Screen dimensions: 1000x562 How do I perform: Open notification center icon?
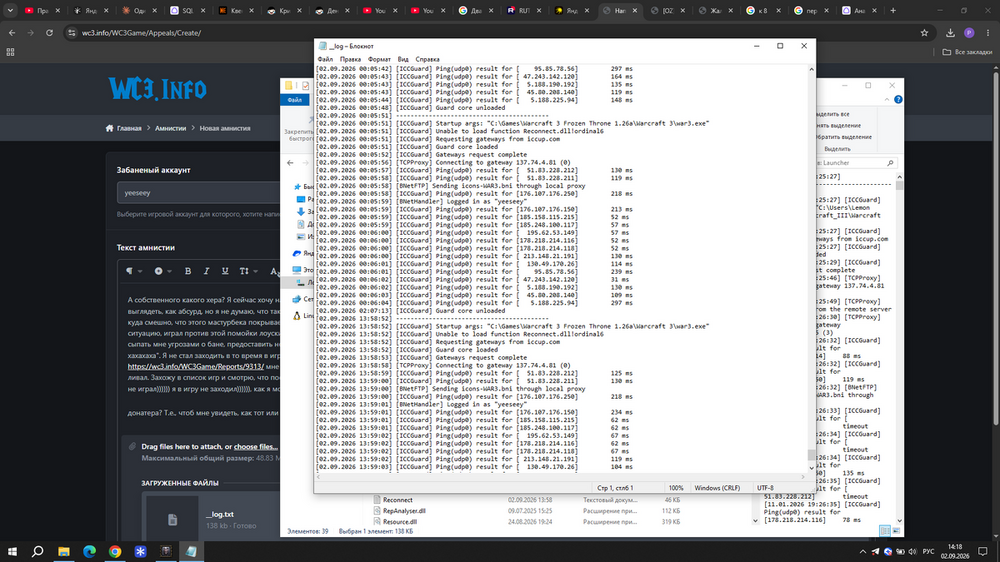pos(983,552)
